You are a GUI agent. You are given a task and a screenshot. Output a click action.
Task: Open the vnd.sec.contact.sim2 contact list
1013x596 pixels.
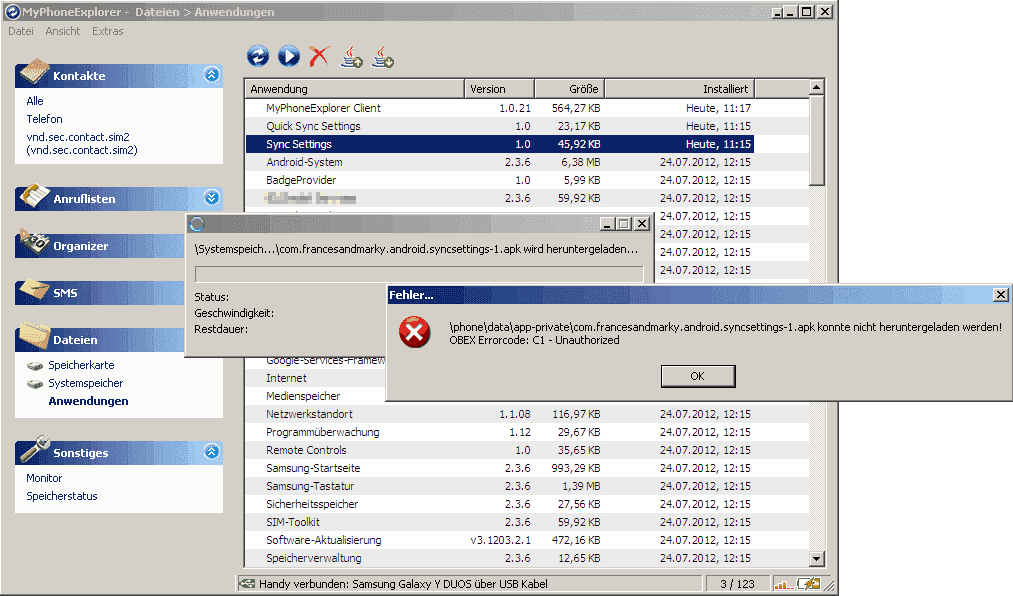81,143
